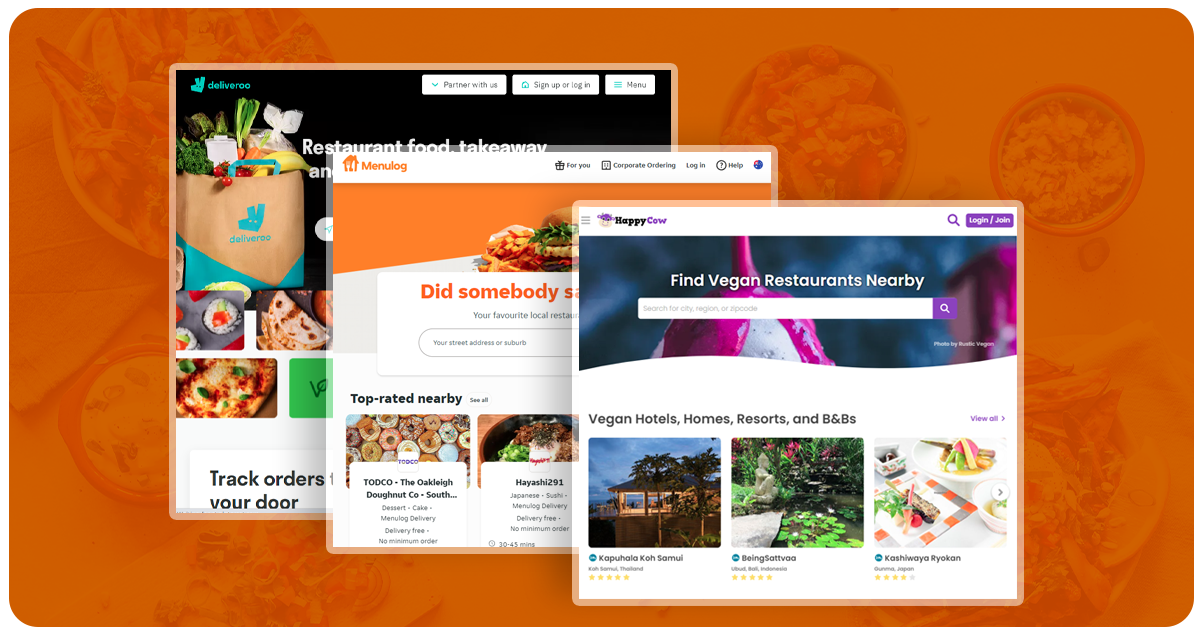Screen dimensions: 1202x634
Task: Open the Deliveroo Menu button
Action: [630, 85]
